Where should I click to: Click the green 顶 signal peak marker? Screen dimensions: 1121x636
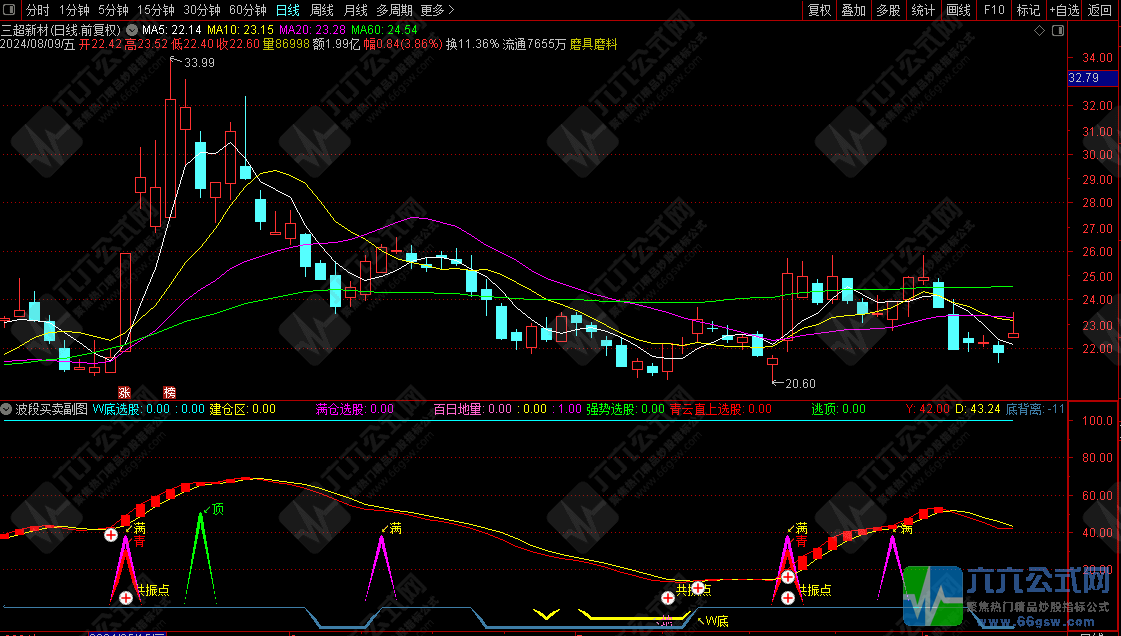(x=216, y=510)
